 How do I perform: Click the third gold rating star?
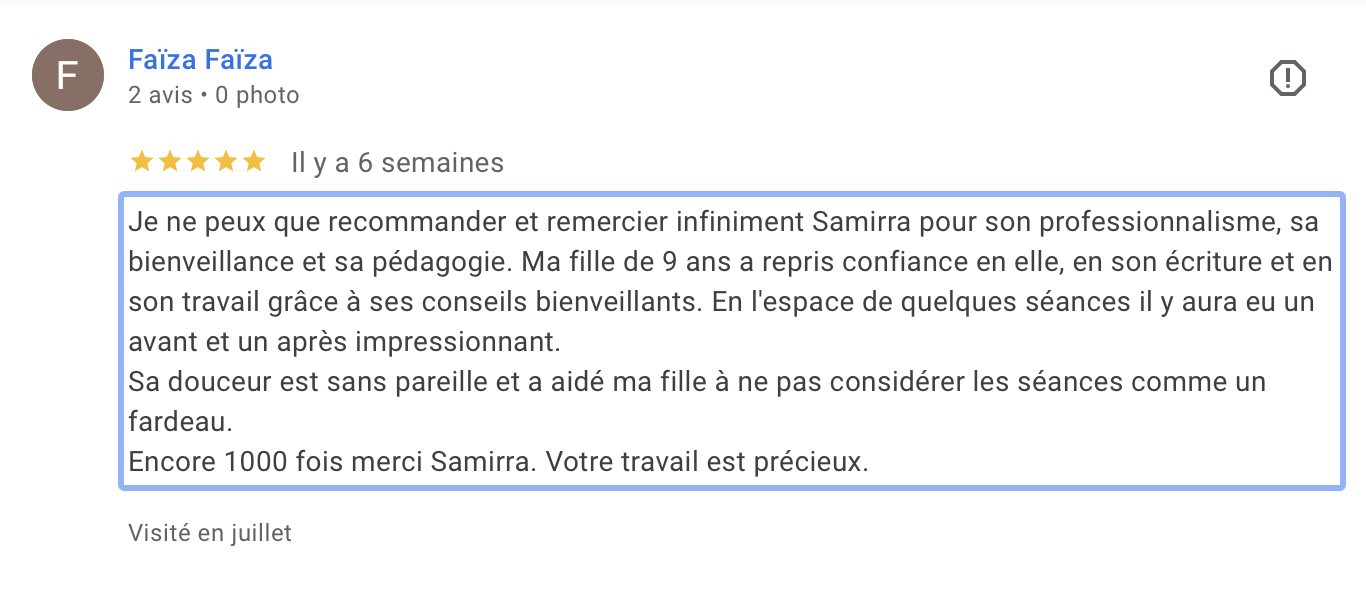tap(198, 161)
